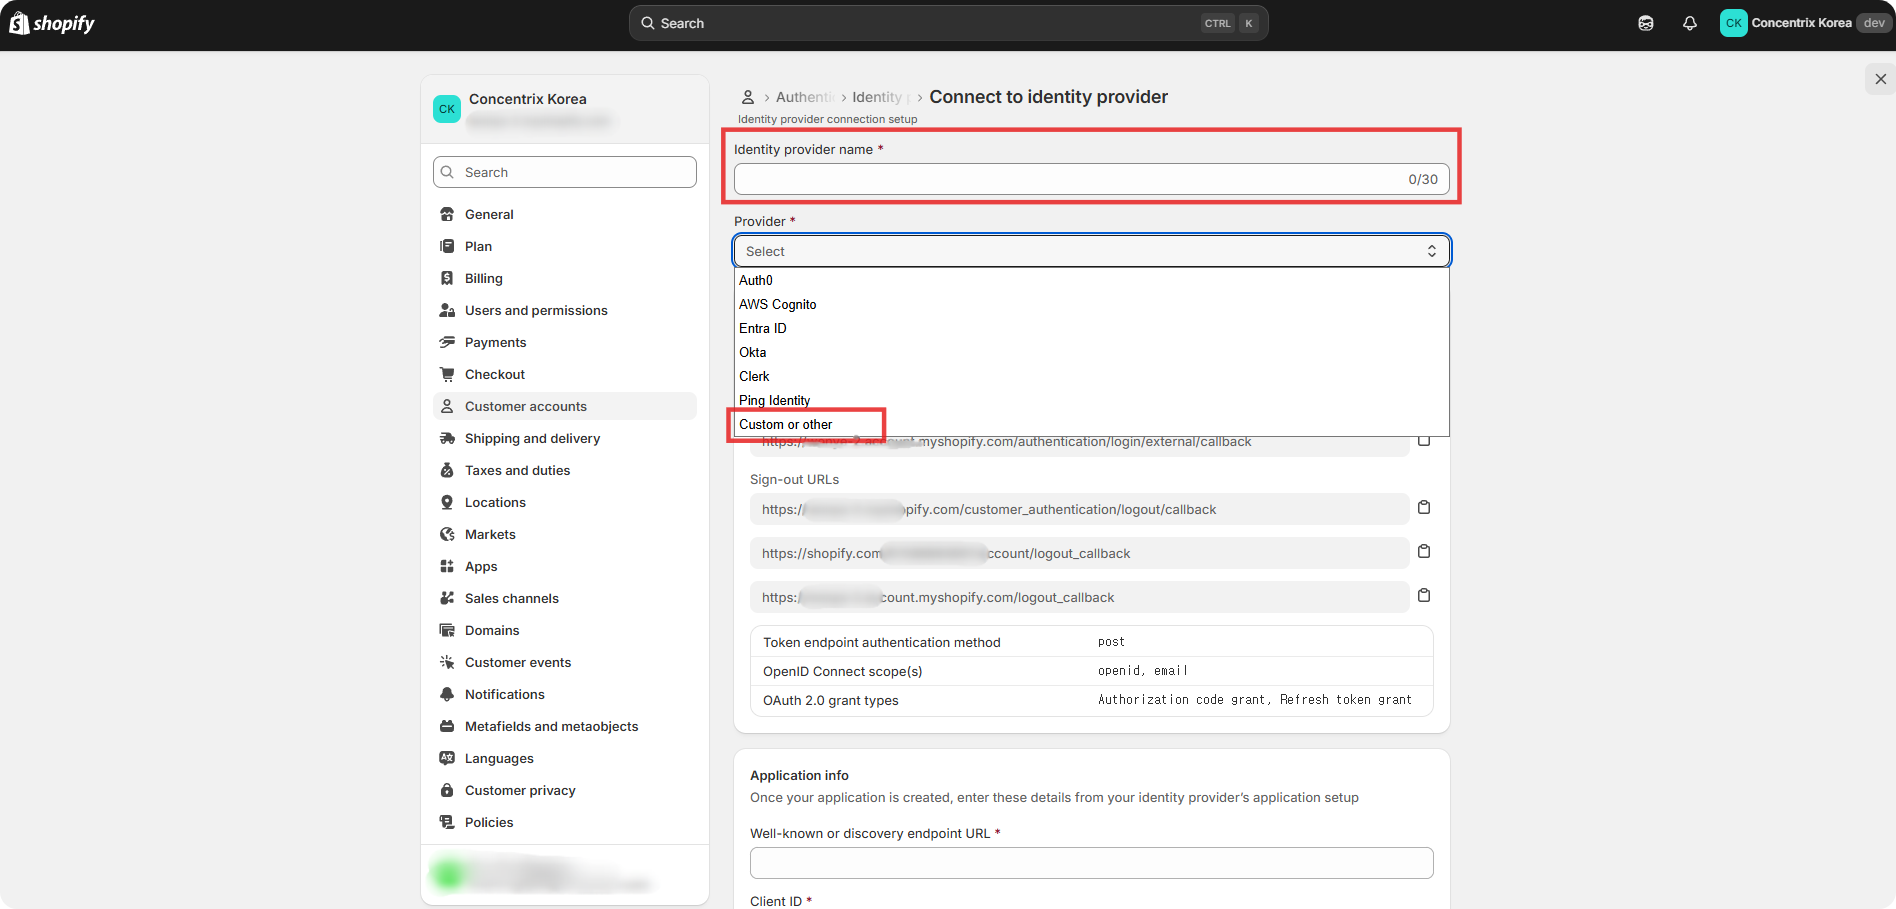The height and width of the screenshot is (909, 1896).
Task: Open Taxes and duties settings
Action: pos(565,470)
